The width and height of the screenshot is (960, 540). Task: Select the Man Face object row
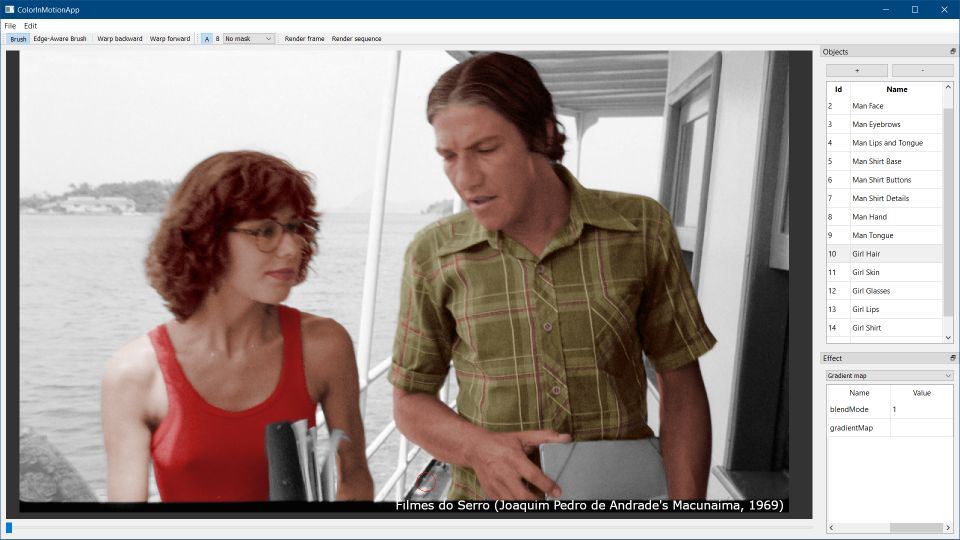pos(885,106)
